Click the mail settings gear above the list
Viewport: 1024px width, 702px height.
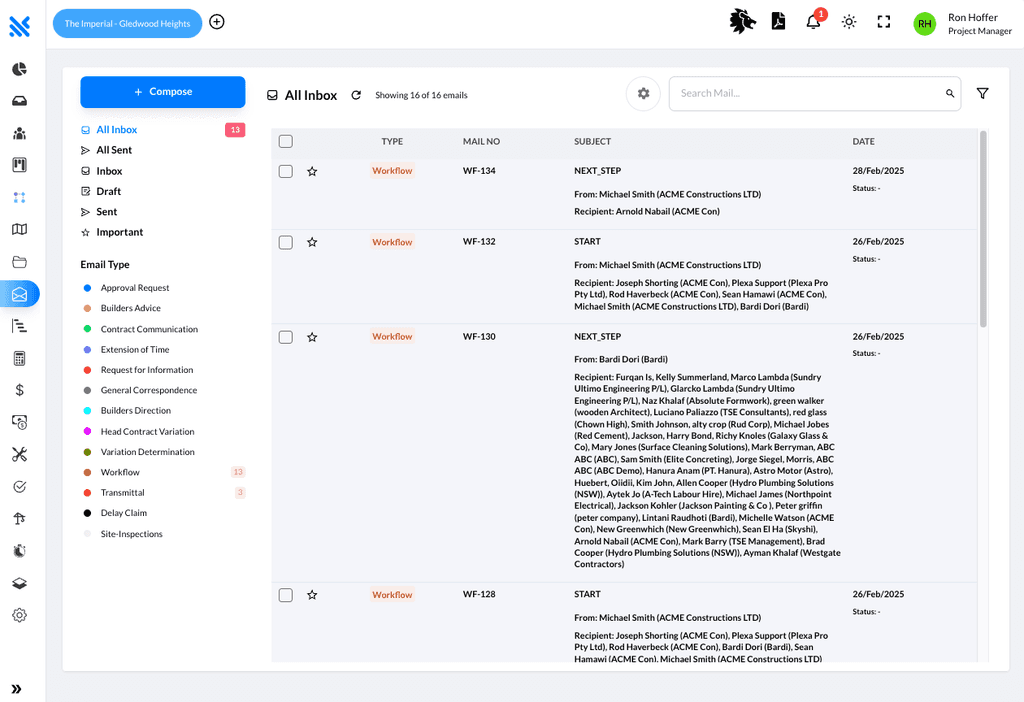(643, 93)
